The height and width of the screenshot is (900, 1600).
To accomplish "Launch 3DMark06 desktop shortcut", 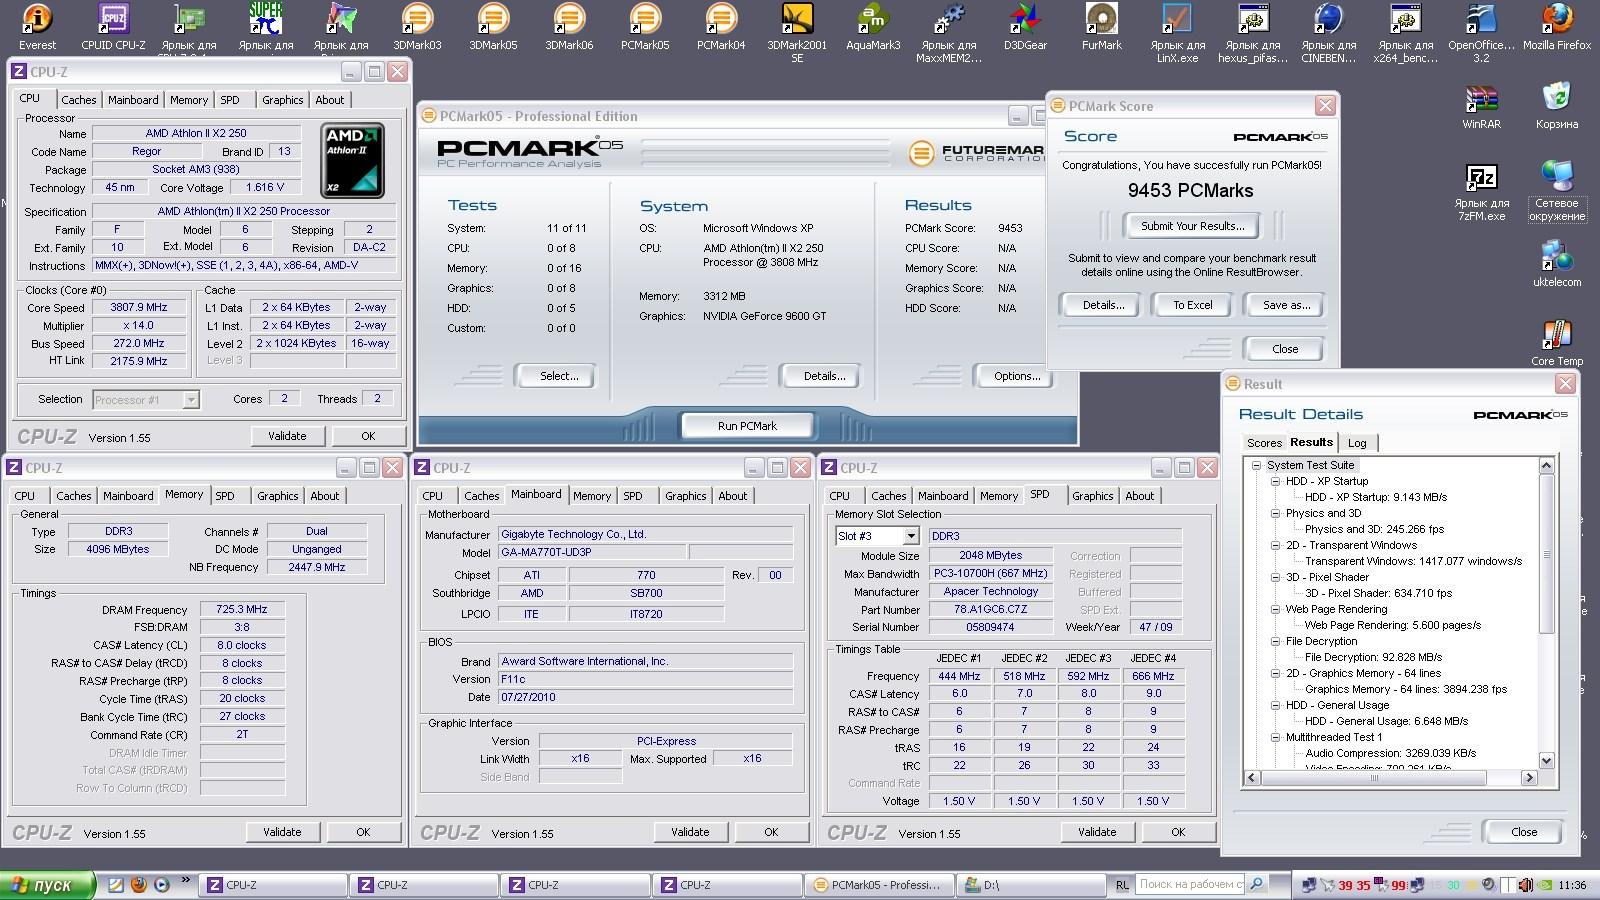I will [569, 26].
